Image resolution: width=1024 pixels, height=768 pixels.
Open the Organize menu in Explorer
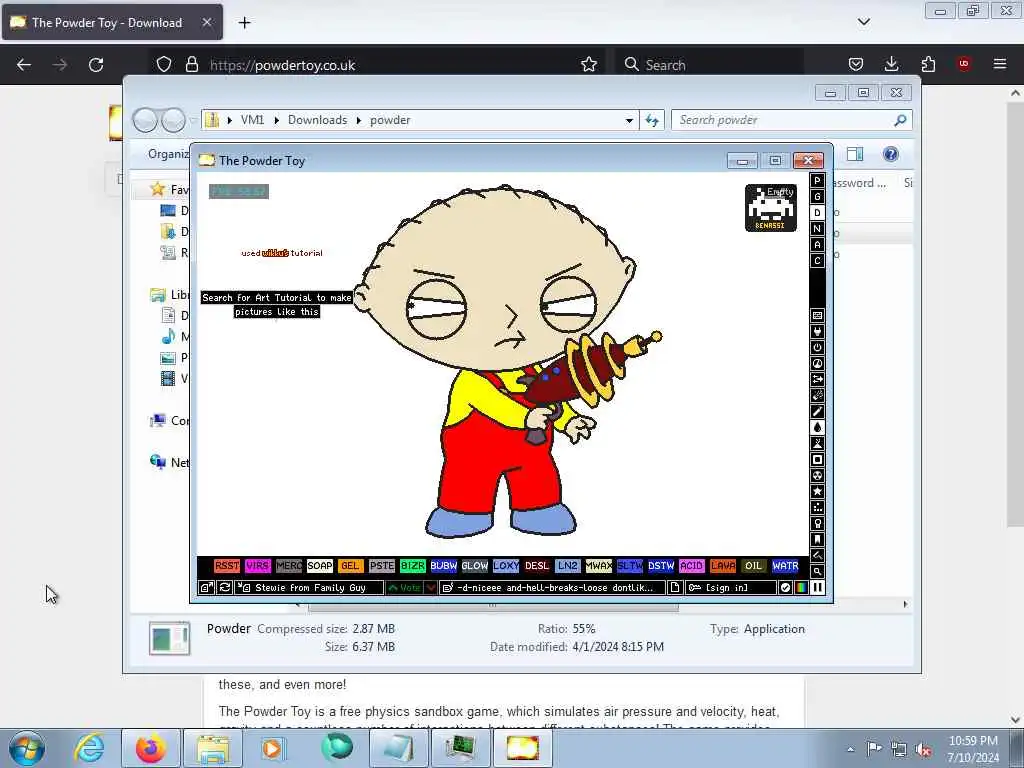pyautogui.click(x=168, y=154)
